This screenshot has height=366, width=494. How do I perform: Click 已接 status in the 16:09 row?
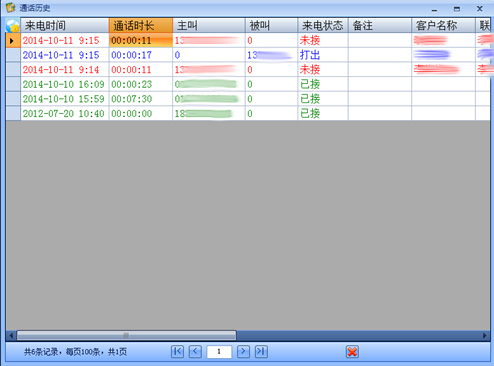323,84
